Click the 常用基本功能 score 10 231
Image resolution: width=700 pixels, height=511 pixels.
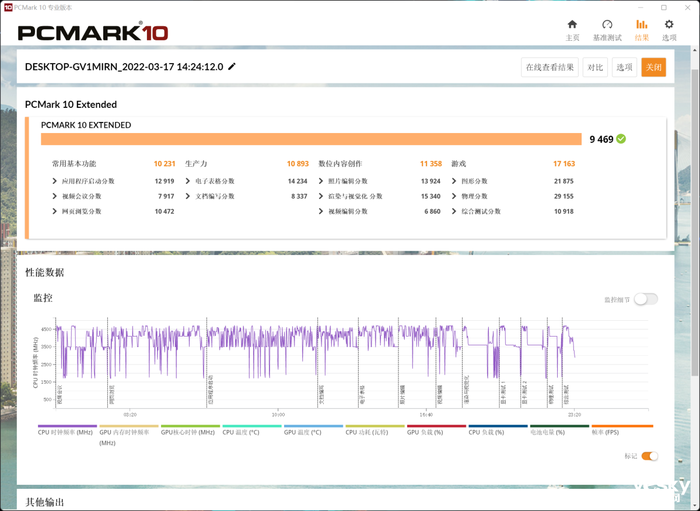(x=164, y=164)
